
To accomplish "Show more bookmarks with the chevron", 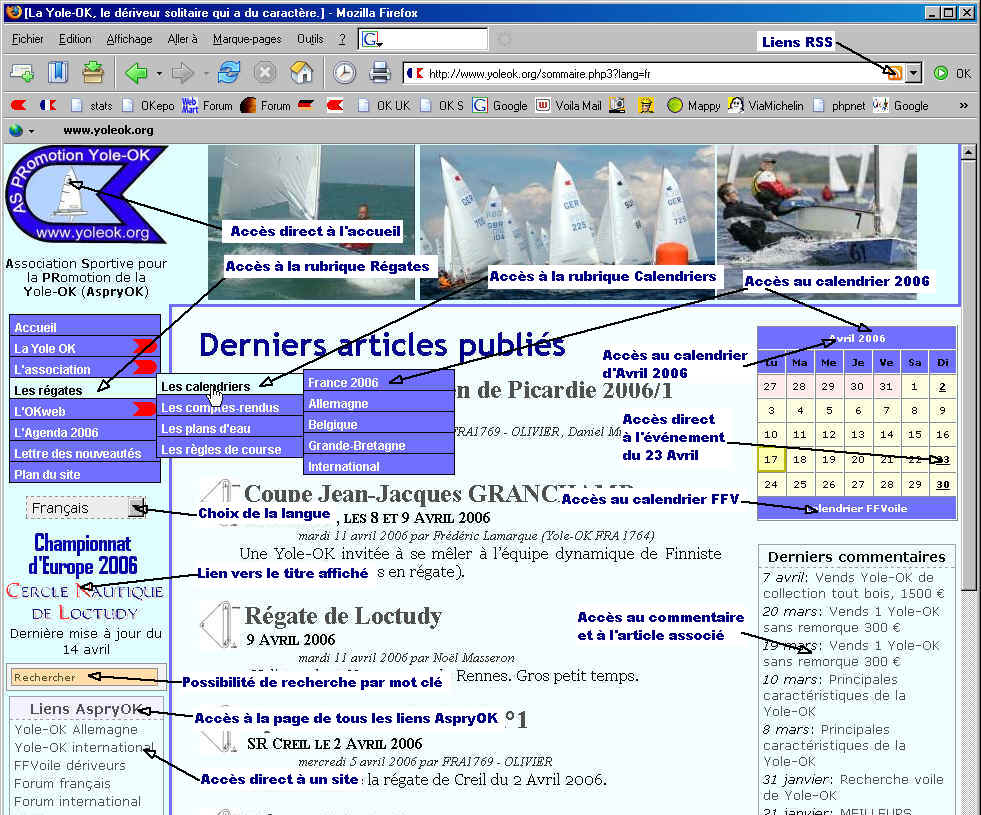I will tap(963, 105).
